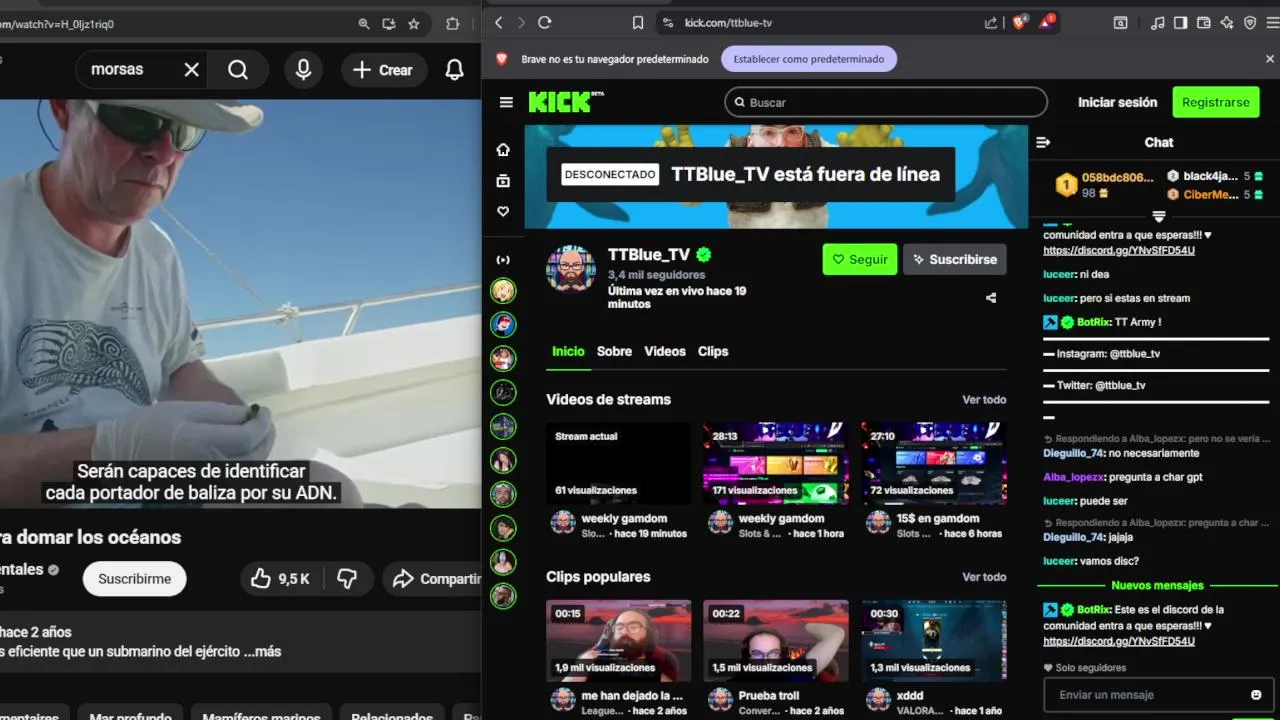Click 'Ver todo' next to Videos de streams
Image resolution: width=1280 pixels, height=720 pixels.
[984, 399]
